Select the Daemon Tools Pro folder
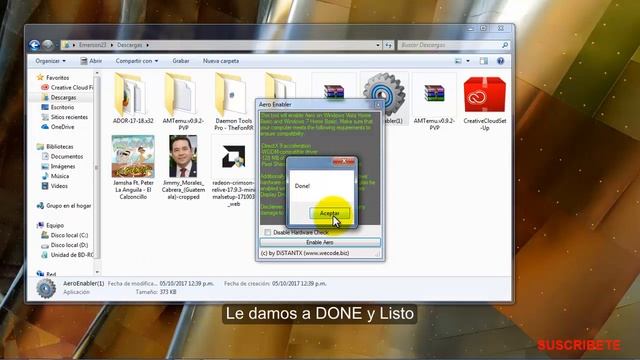The height and width of the screenshot is (360, 640). (233, 101)
